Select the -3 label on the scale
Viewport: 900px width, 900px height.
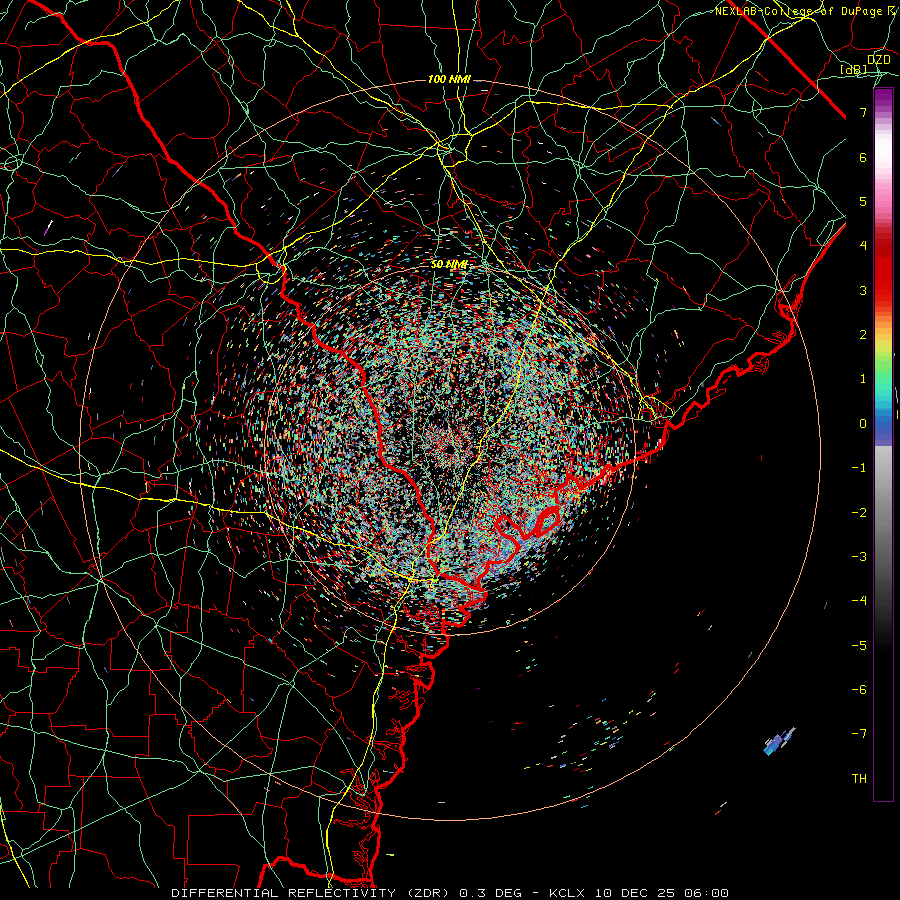(x=859, y=557)
